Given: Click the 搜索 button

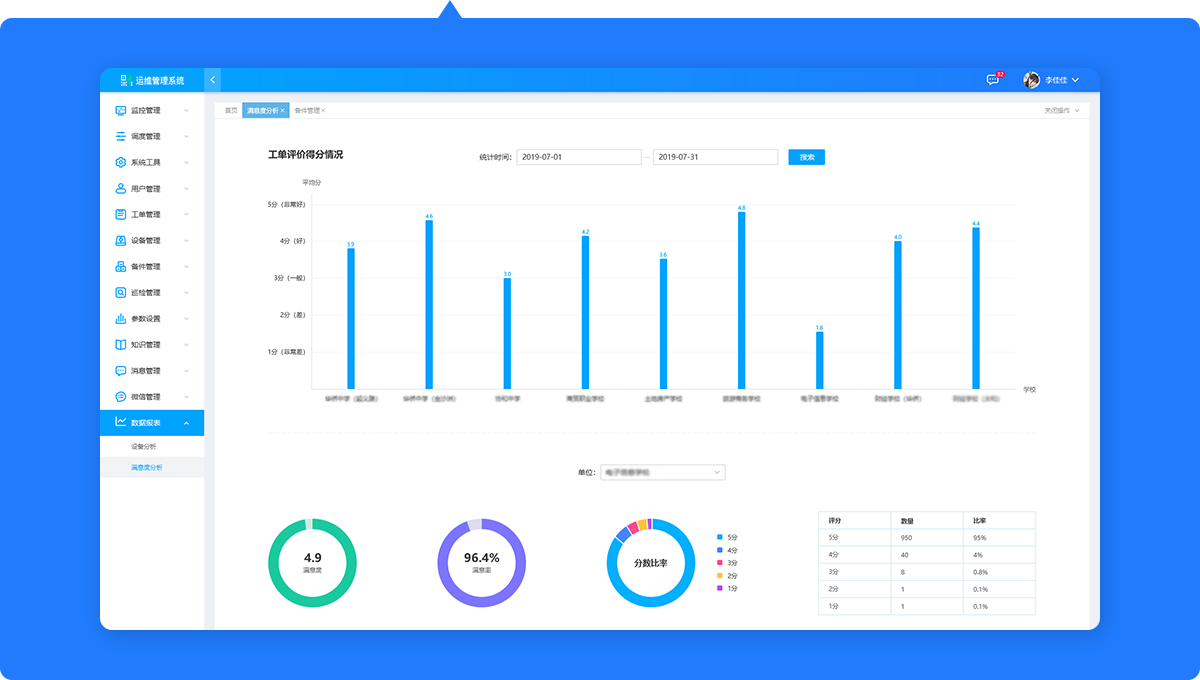Looking at the screenshot, I should coord(806,157).
